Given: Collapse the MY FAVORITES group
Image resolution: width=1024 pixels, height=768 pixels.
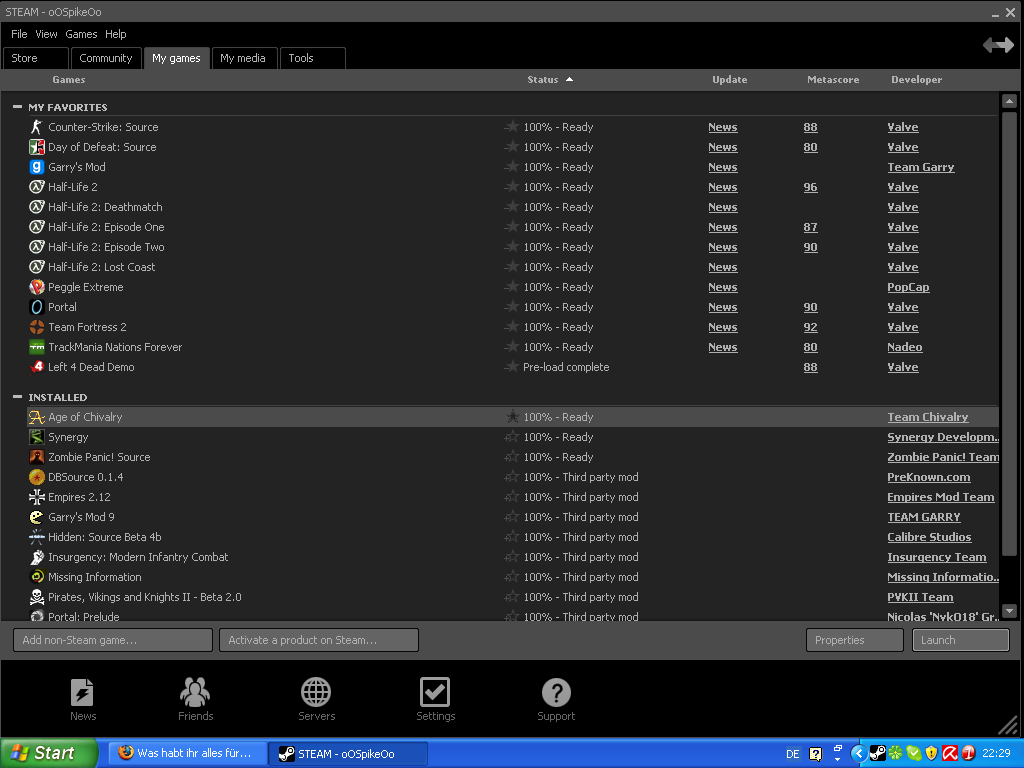Looking at the screenshot, I should [17, 107].
